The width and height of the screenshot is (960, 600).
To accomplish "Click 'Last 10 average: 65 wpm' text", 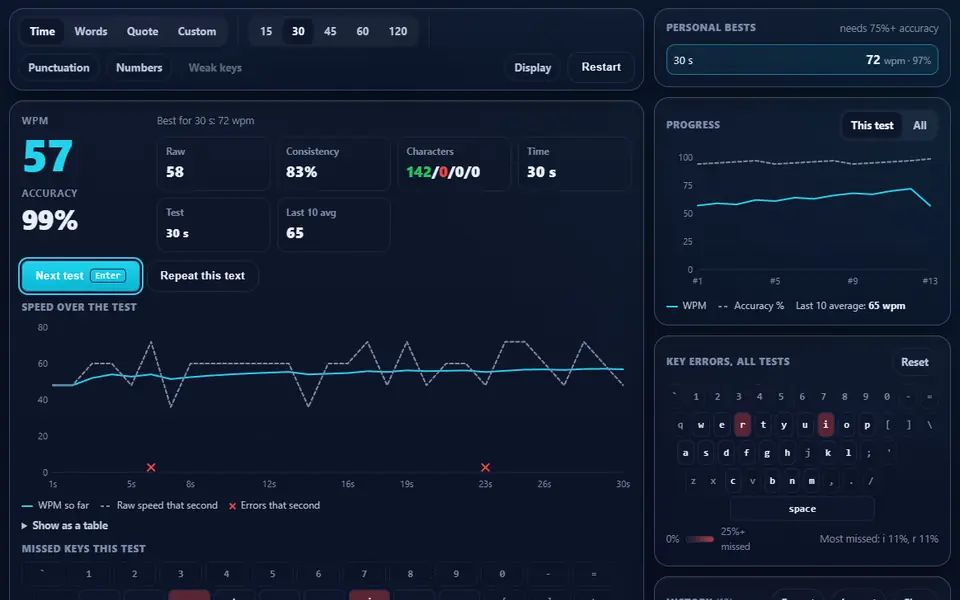I will 850,306.
